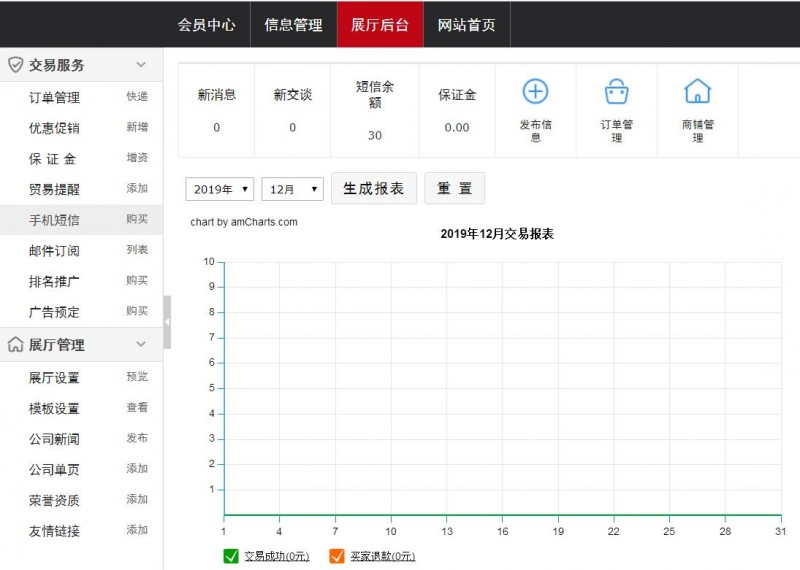Click the 交易服务 shield icon
This screenshot has width=800, height=570.
click(x=15, y=65)
